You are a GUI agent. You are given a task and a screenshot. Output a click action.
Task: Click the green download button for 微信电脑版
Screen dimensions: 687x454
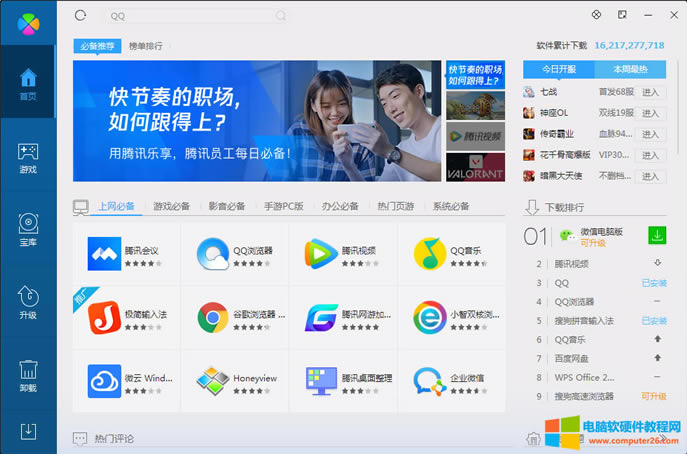click(x=657, y=235)
